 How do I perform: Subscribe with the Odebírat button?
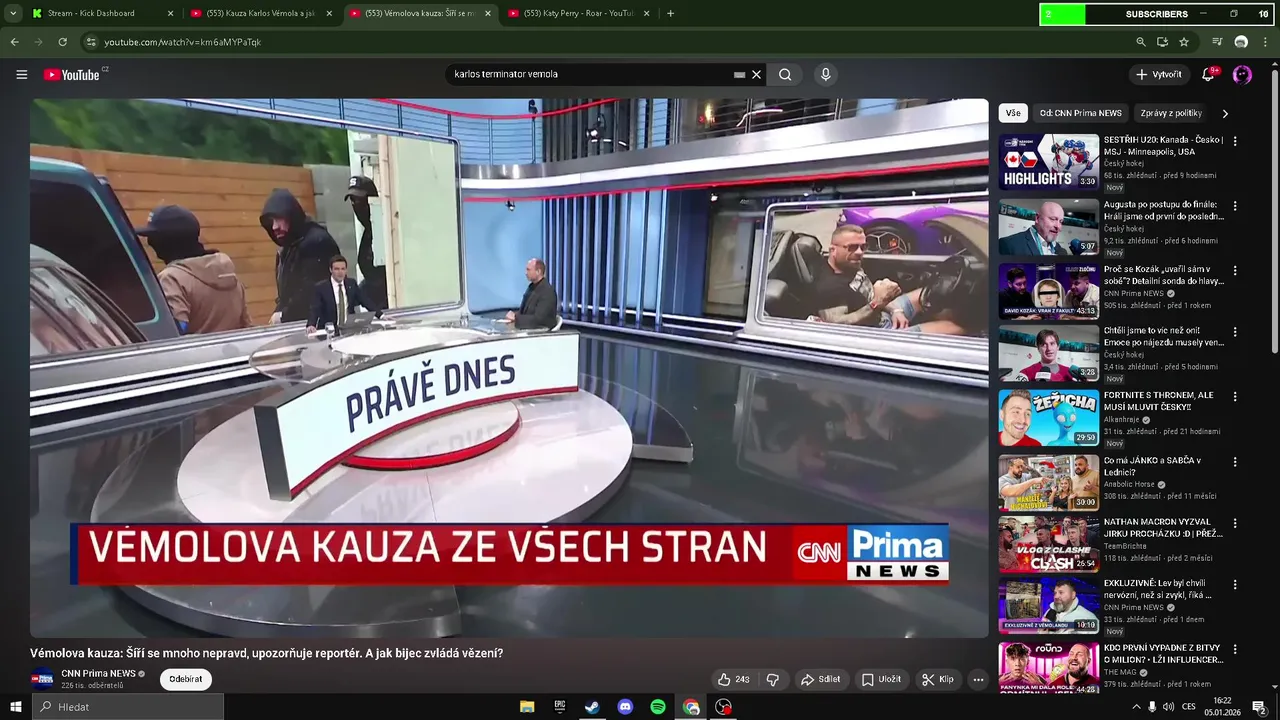[185, 679]
